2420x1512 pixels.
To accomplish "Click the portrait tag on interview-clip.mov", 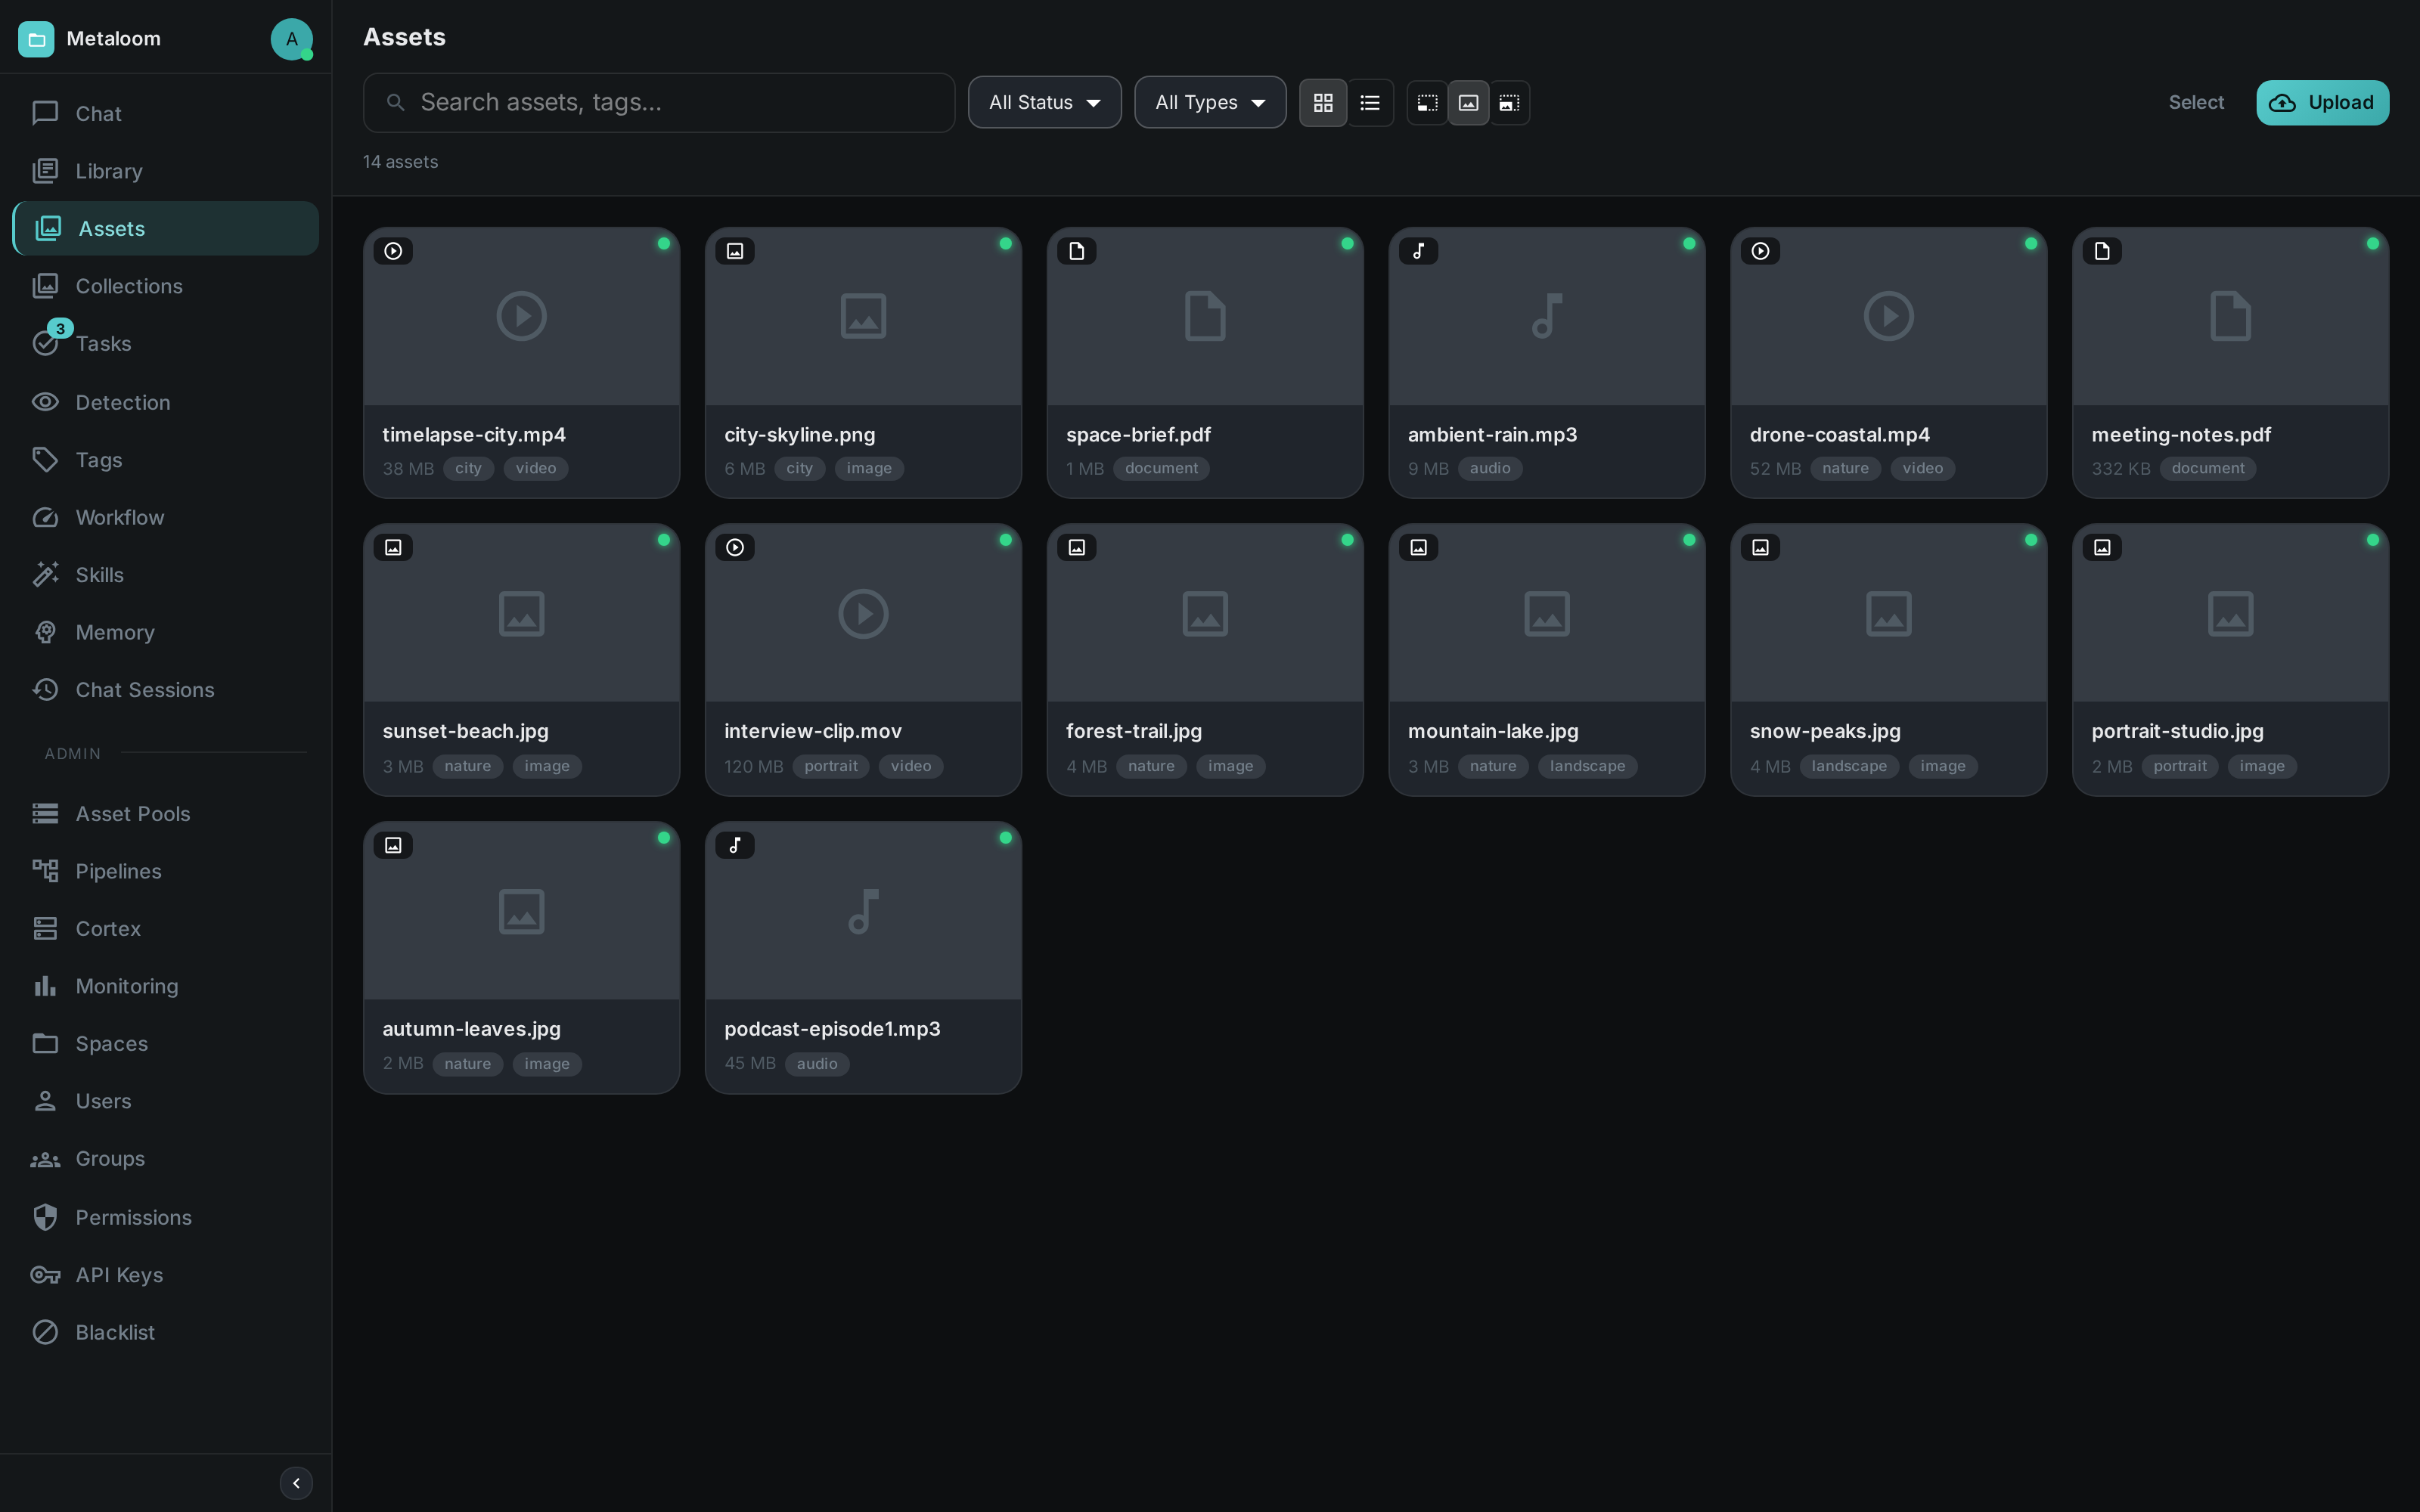I will point(830,766).
